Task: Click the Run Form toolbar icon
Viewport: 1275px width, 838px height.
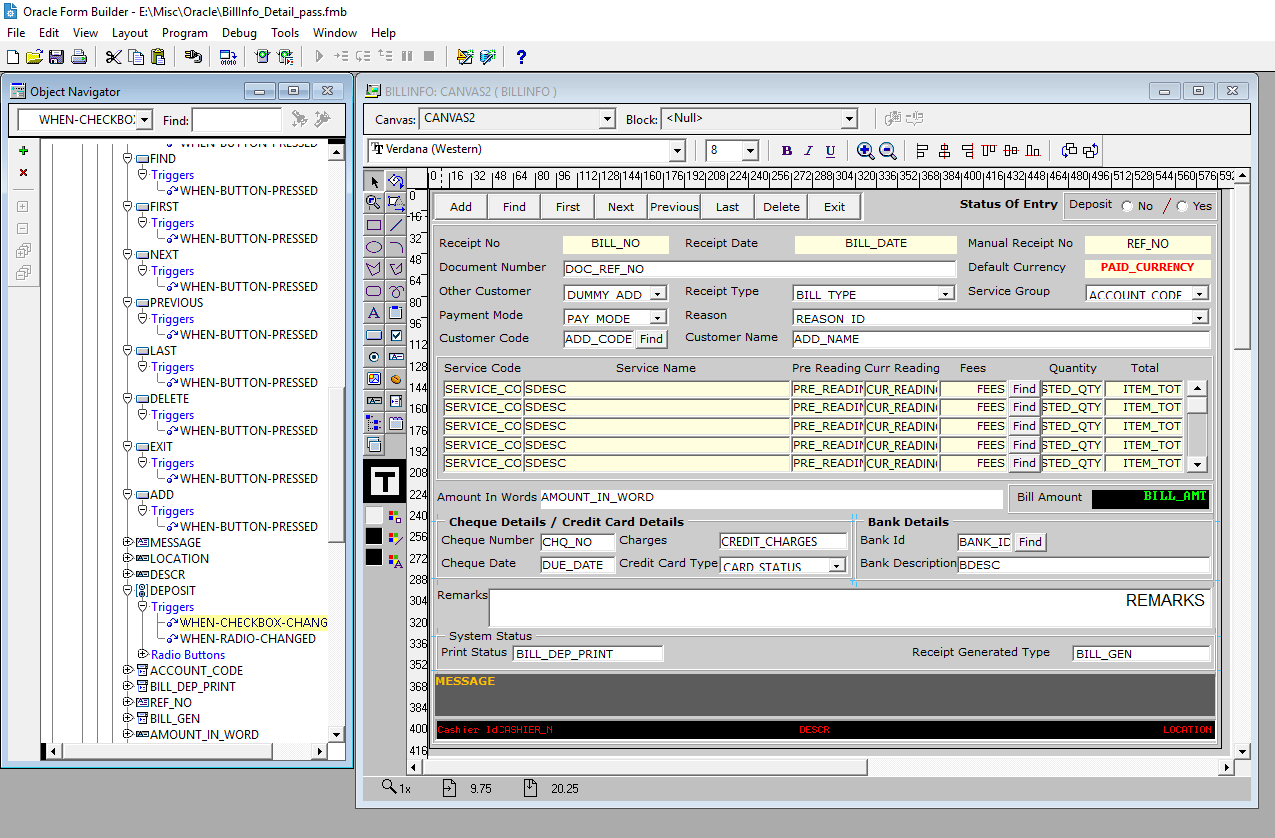Action: point(262,57)
